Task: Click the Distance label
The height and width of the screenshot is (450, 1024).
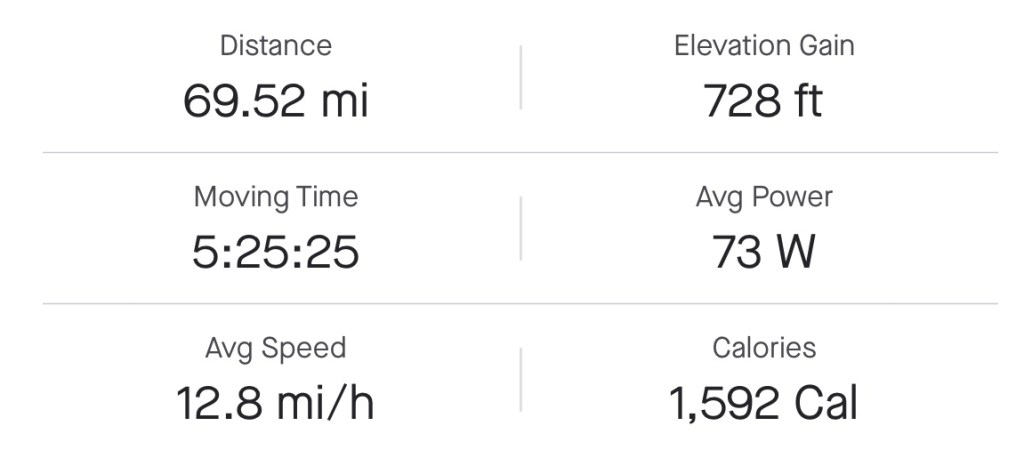Action: pyautogui.click(x=276, y=46)
